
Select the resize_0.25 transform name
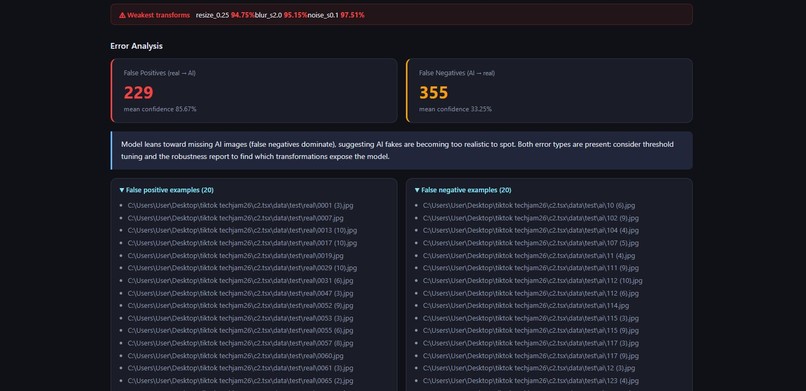pos(212,15)
